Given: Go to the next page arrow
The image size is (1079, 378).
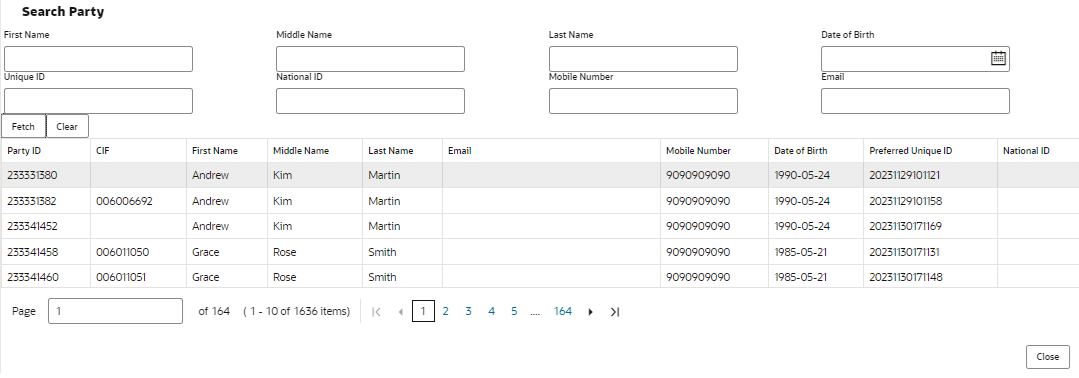Looking at the screenshot, I should pyautogui.click(x=590, y=312).
